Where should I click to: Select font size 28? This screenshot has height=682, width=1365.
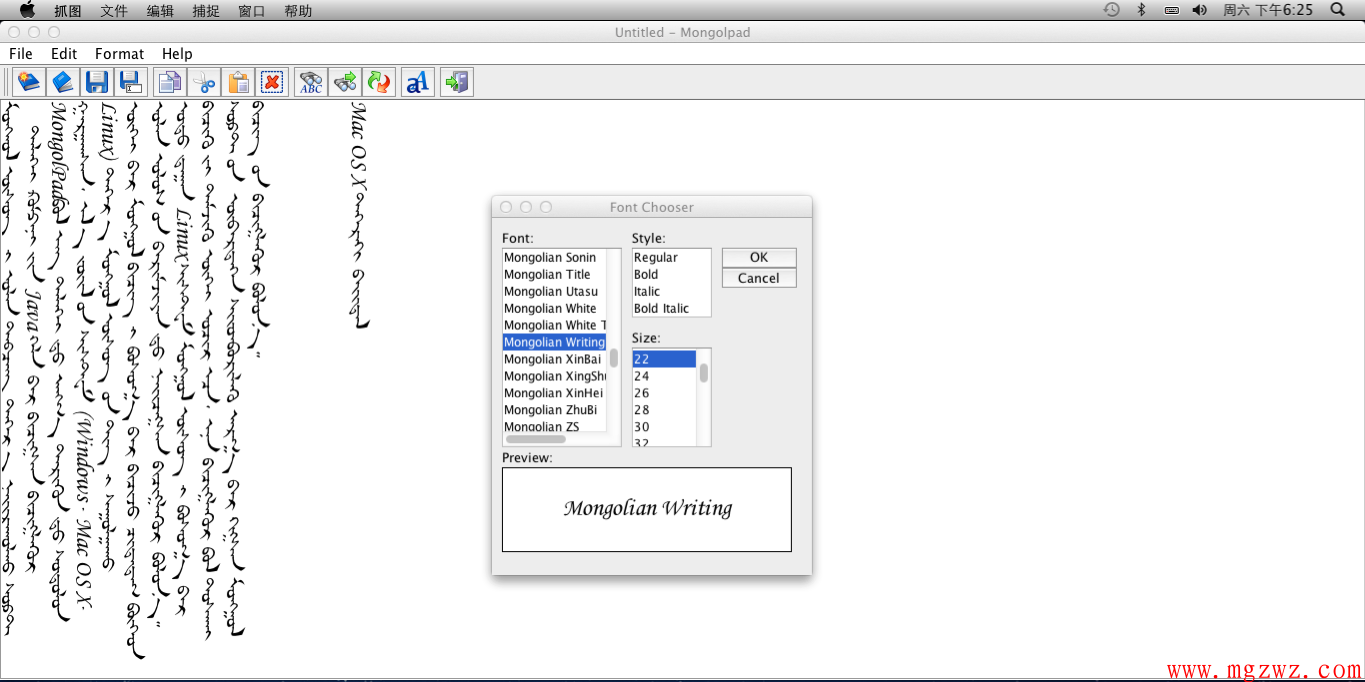tap(664, 410)
